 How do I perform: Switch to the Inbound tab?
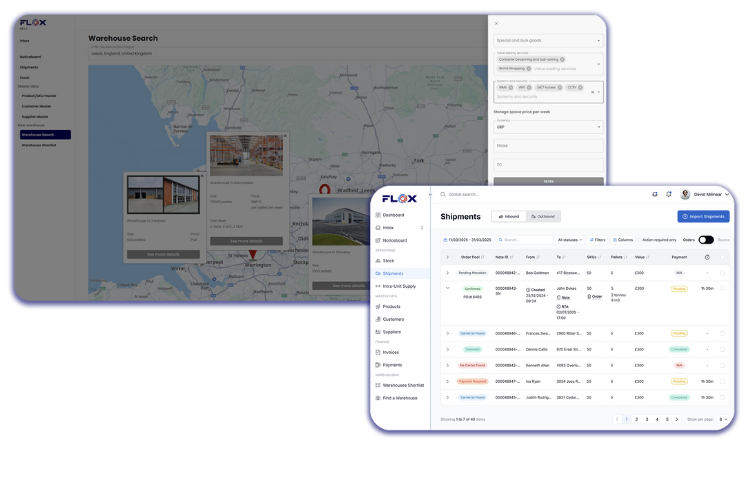pyautogui.click(x=509, y=217)
